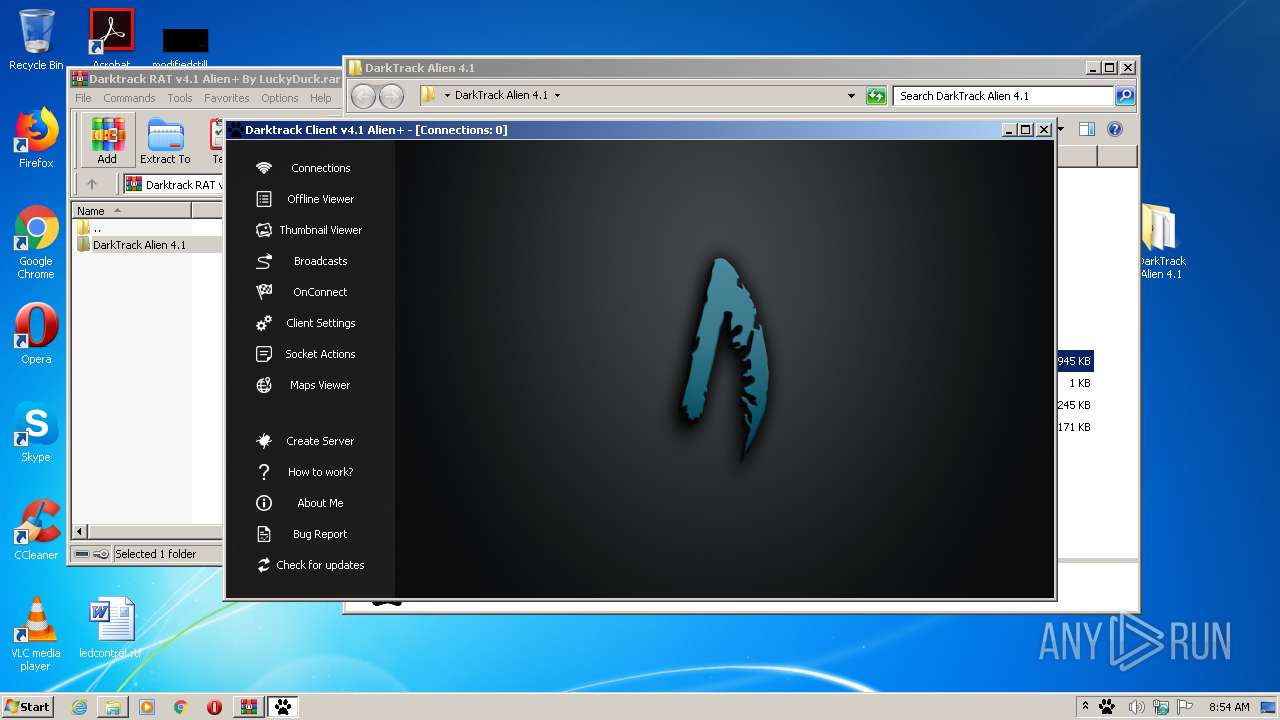
Task: Click WinRAR horizontal scrollbar left arrow
Action: click(x=81, y=531)
